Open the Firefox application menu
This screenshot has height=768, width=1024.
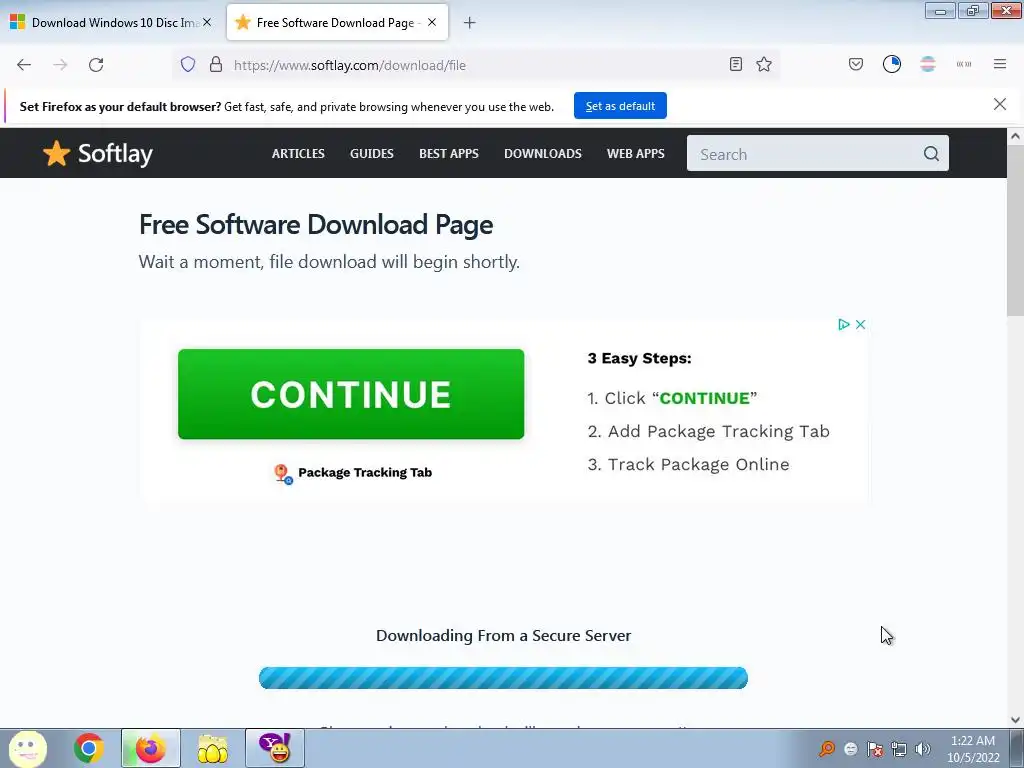(1000, 64)
